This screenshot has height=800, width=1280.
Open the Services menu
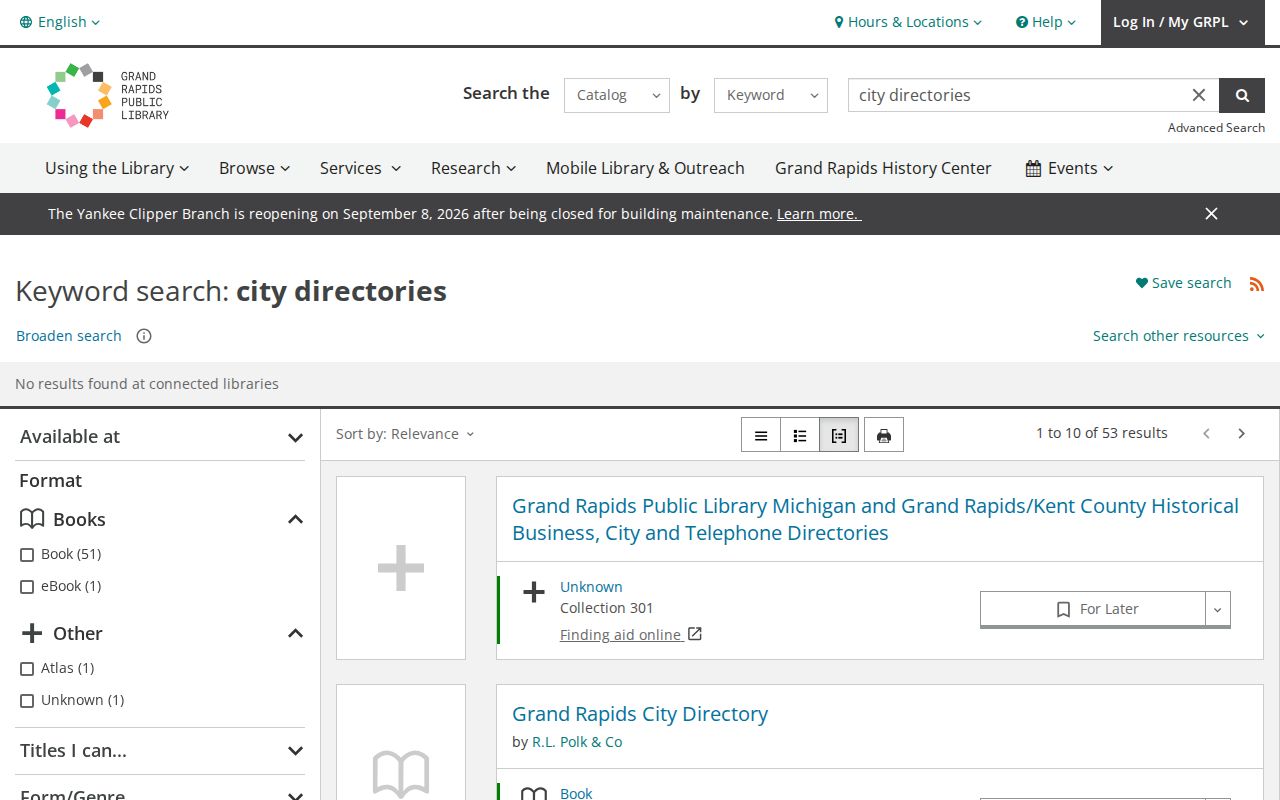(360, 168)
